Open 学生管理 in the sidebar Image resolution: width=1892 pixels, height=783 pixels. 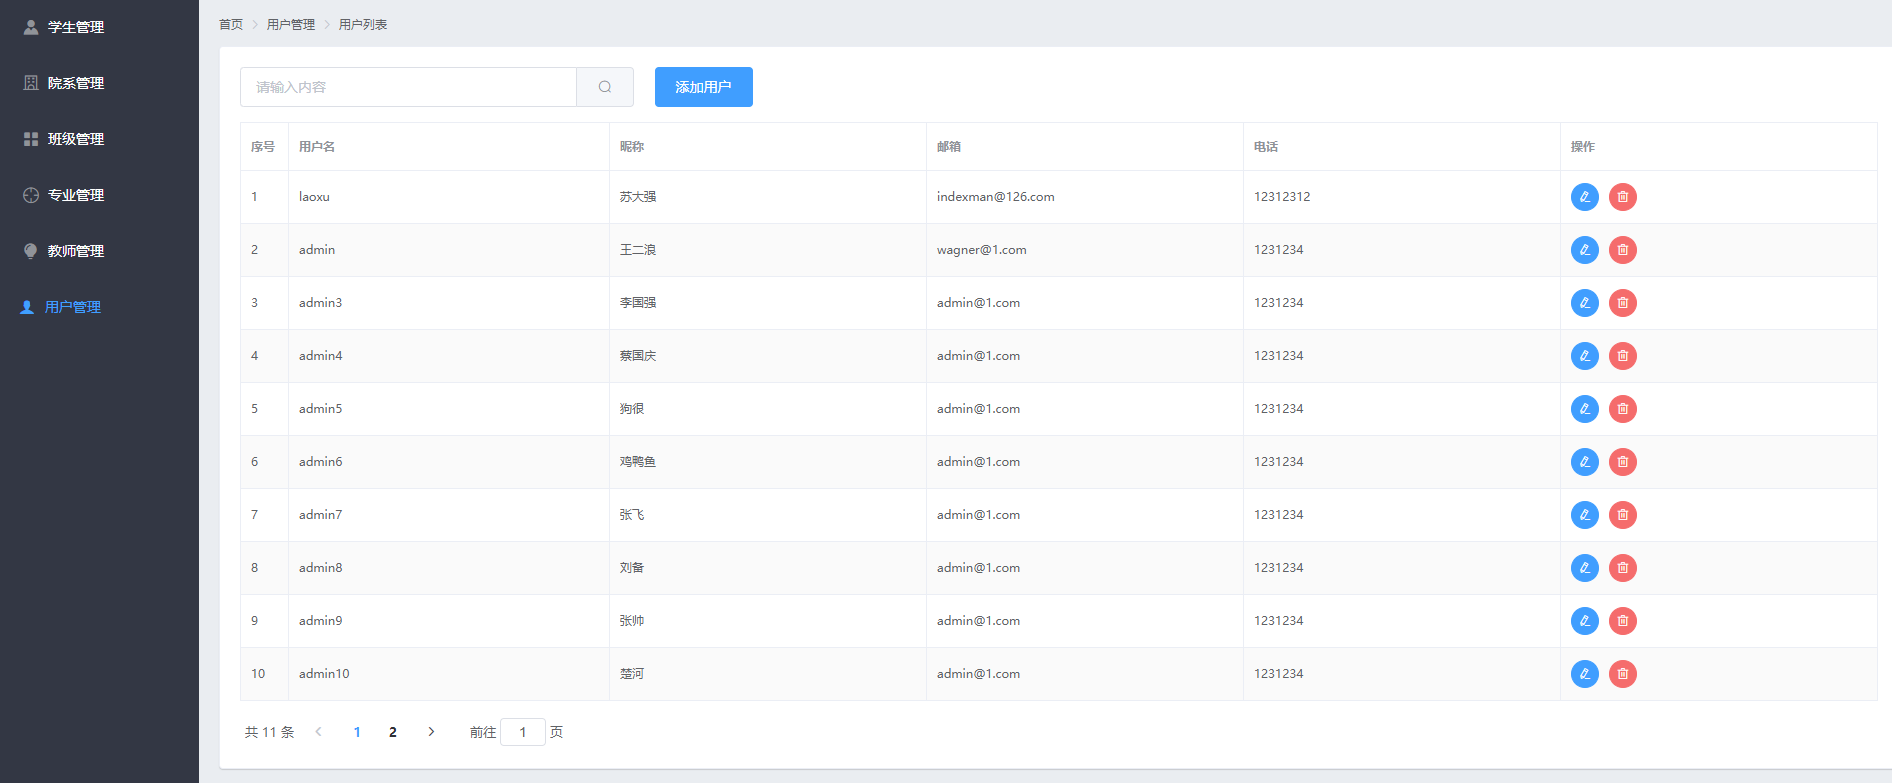click(x=99, y=27)
